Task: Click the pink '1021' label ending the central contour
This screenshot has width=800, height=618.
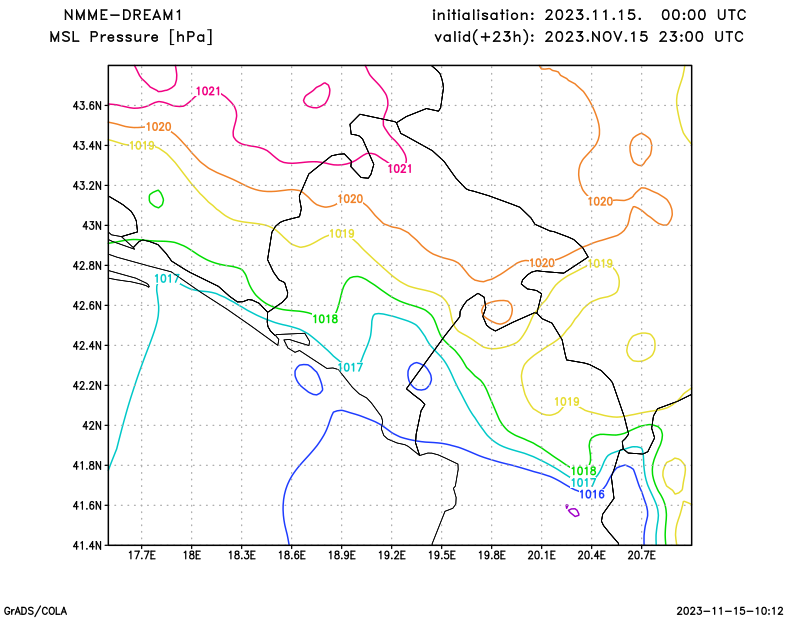Action: pos(399,169)
